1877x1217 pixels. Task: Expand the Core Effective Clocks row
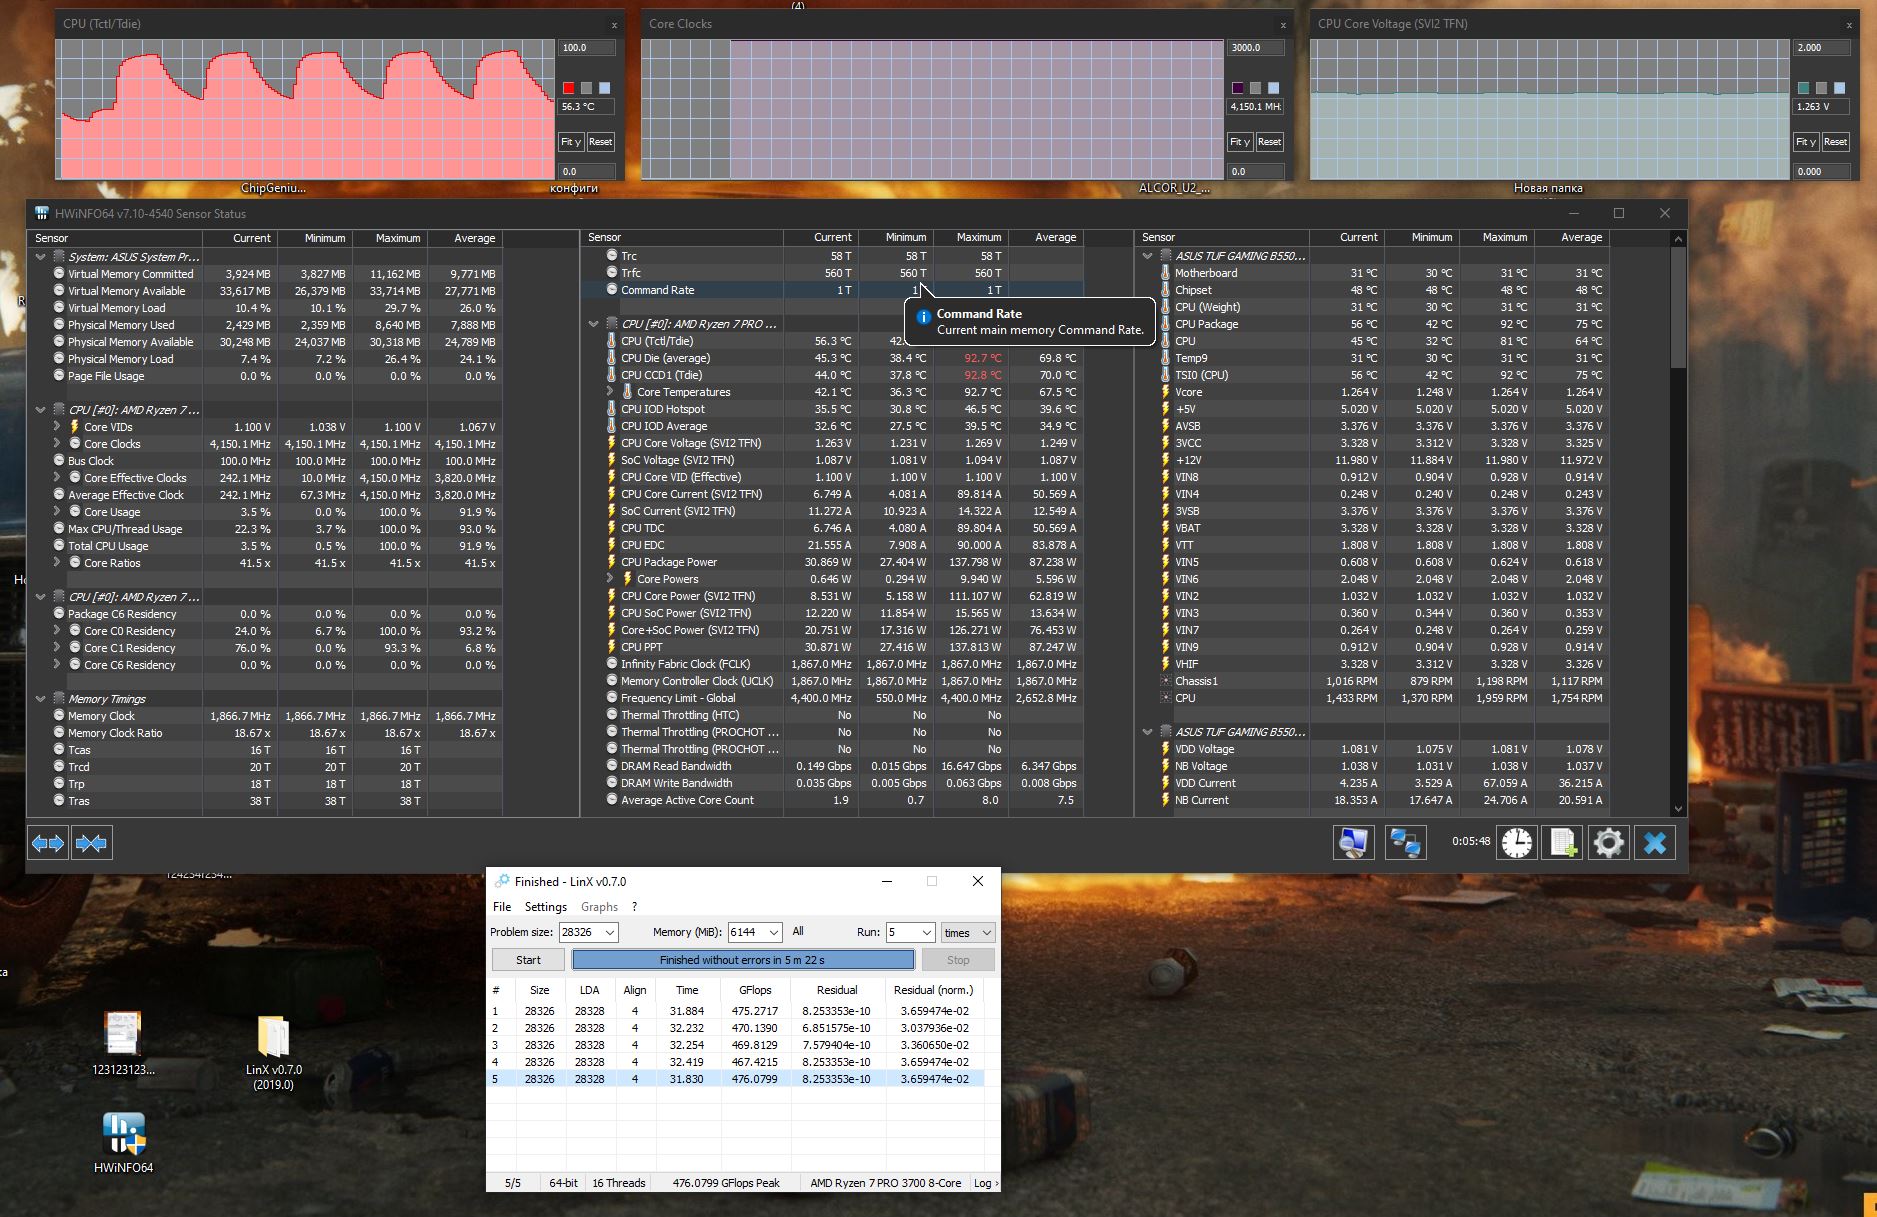click(57, 478)
